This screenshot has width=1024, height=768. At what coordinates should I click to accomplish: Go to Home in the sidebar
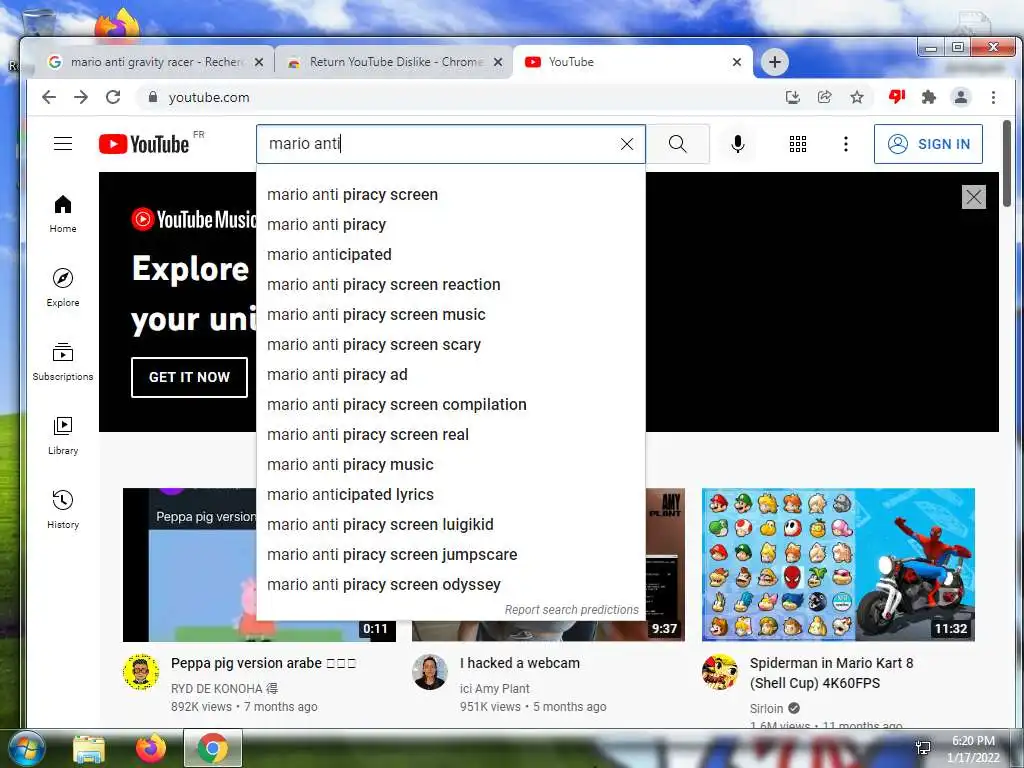point(63,214)
